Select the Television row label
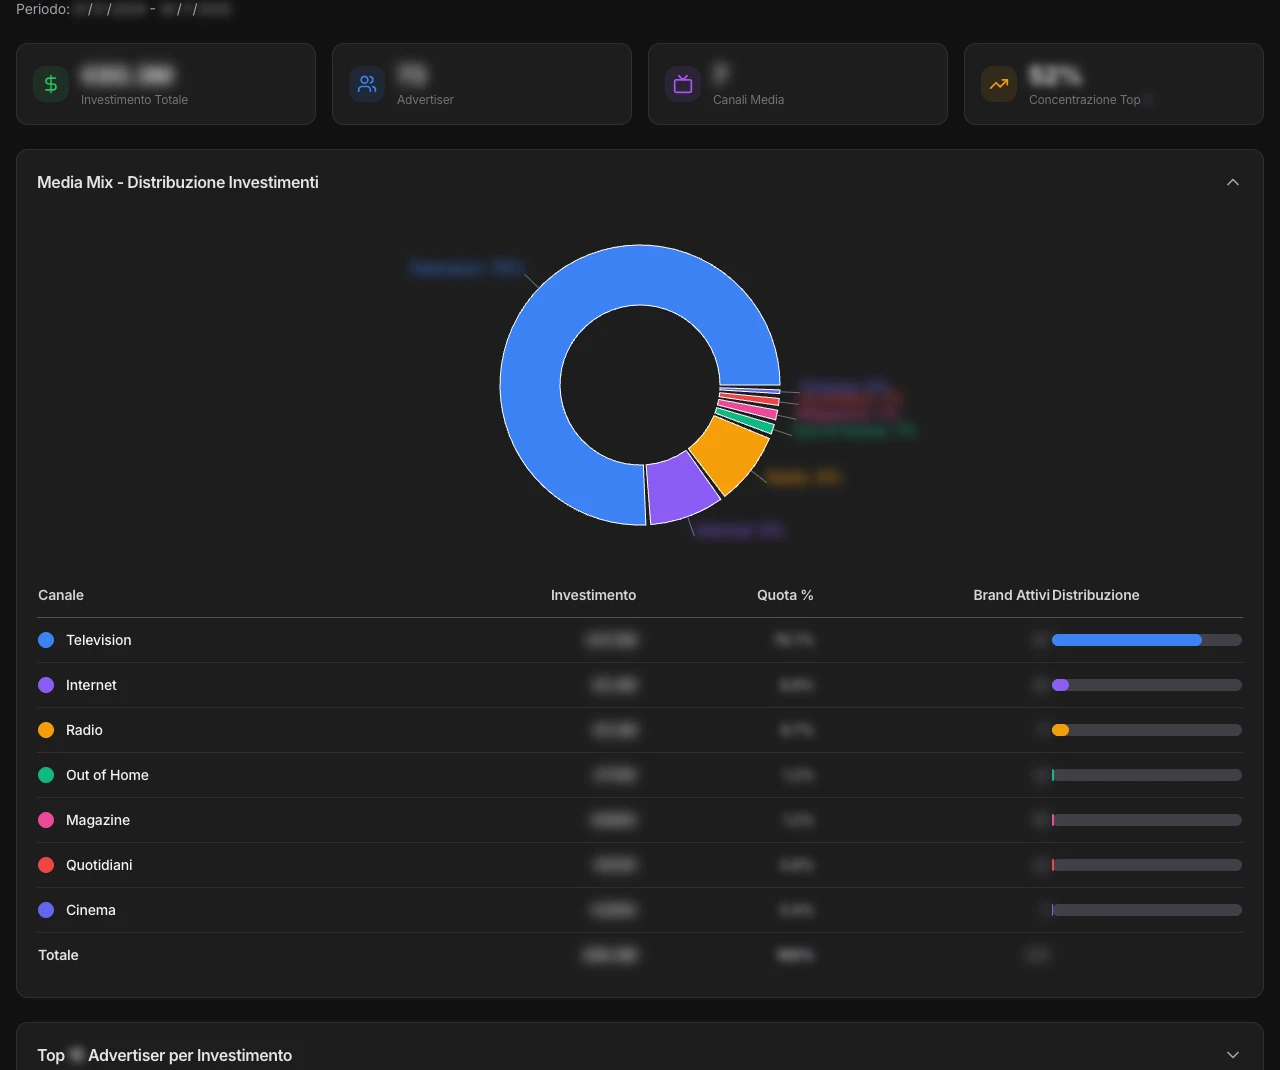This screenshot has height=1070, width=1280. pyautogui.click(x=99, y=640)
